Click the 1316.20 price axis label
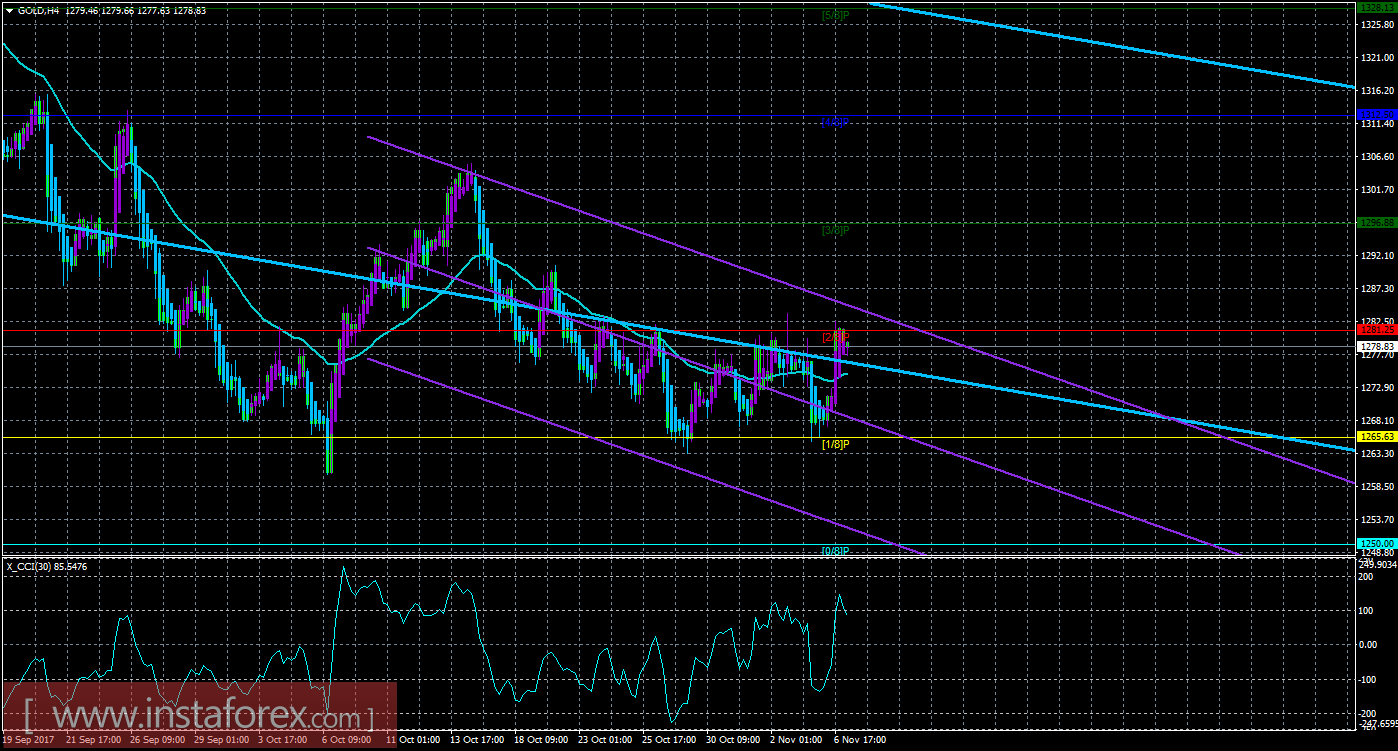1398x751 pixels. point(1377,91)
